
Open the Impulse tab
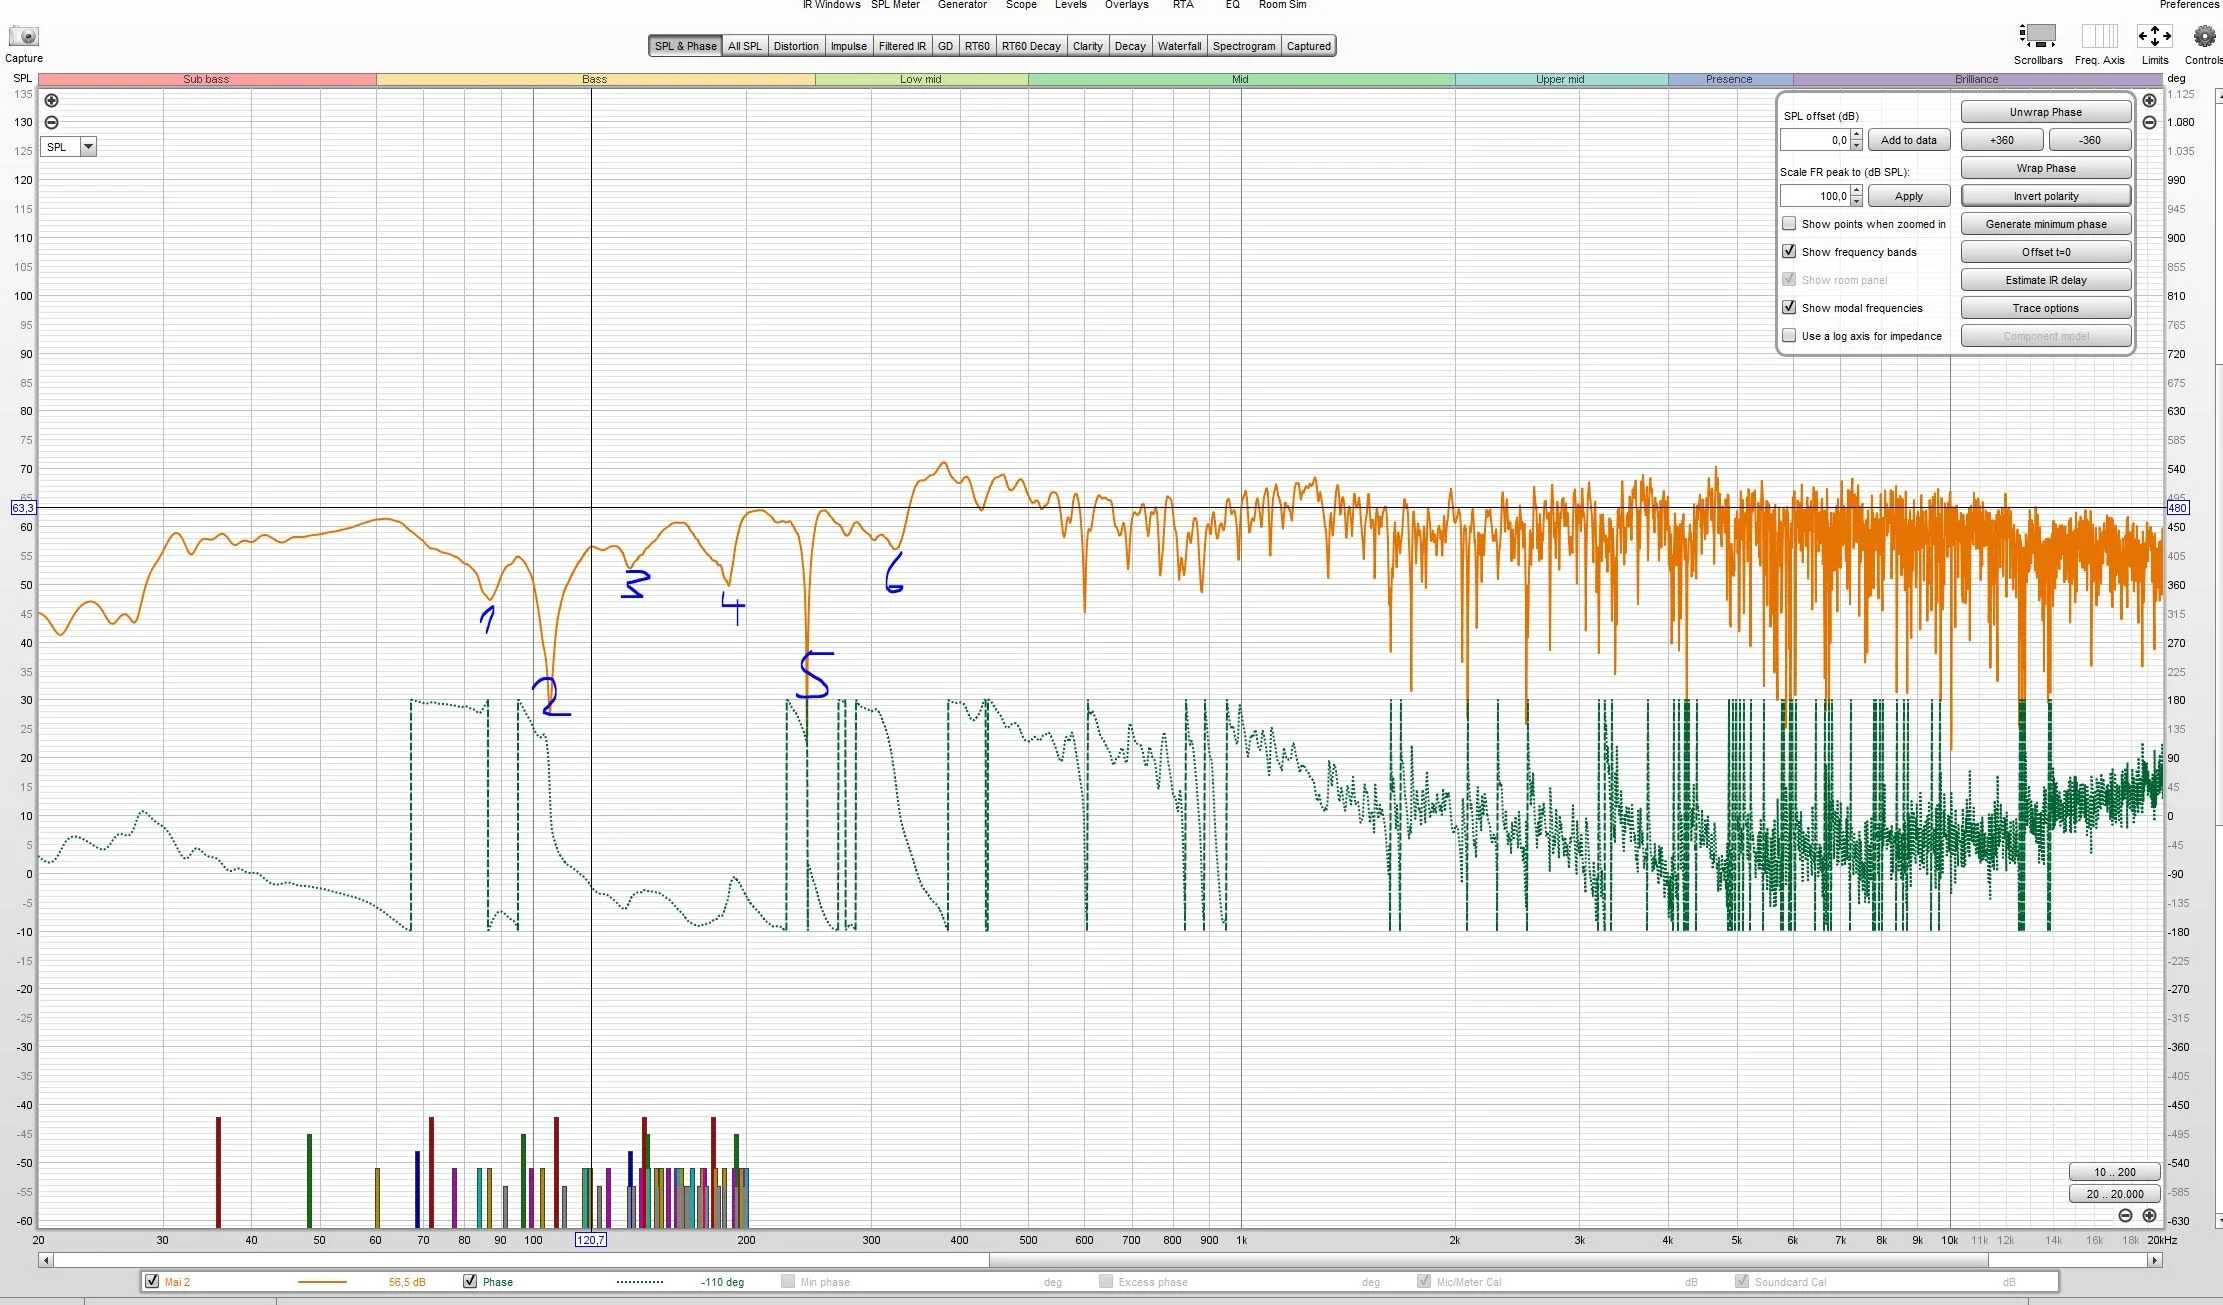(849, 46)
